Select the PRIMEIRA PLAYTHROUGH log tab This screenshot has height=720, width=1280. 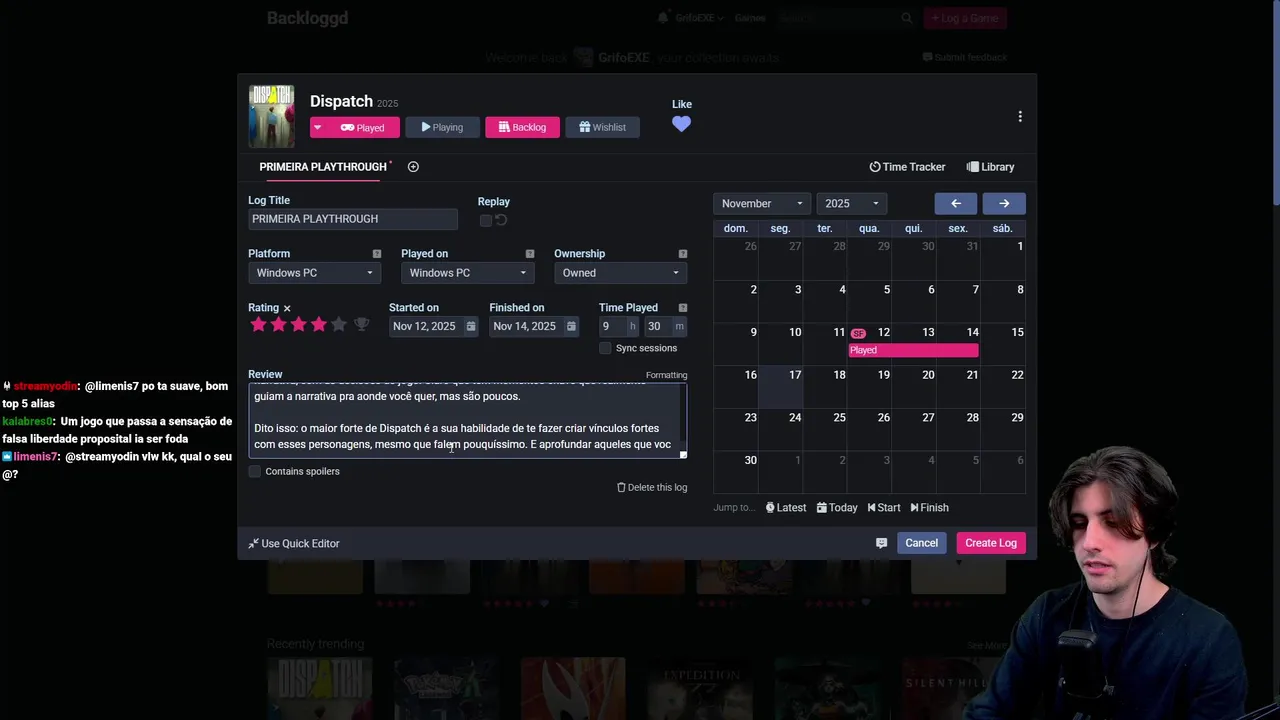click(323, 167)
